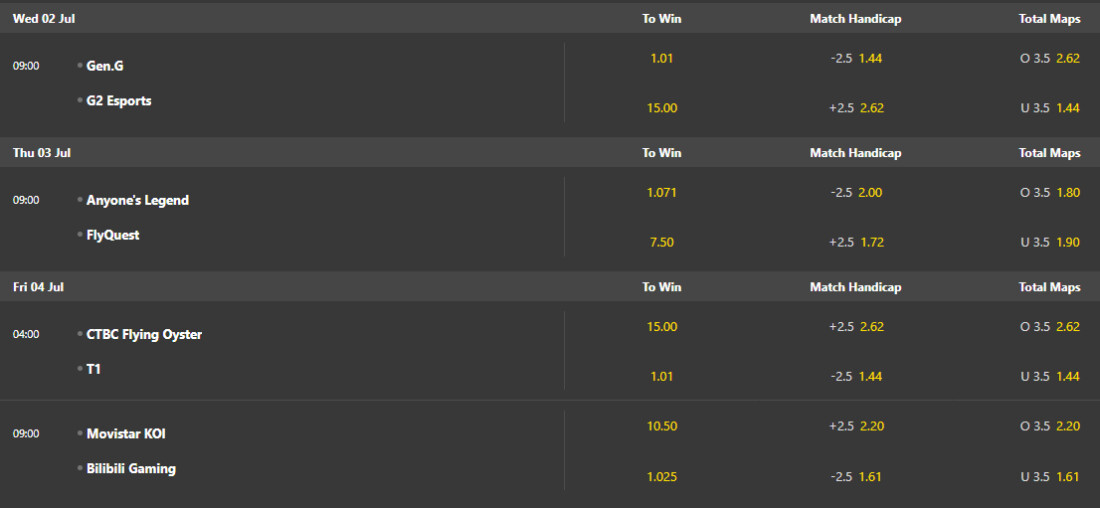The height and width of the screenshot is (508, 1100).
Task: Choose Bilibili Gaming To Win at 1.025
Action: tap(662, 476)
